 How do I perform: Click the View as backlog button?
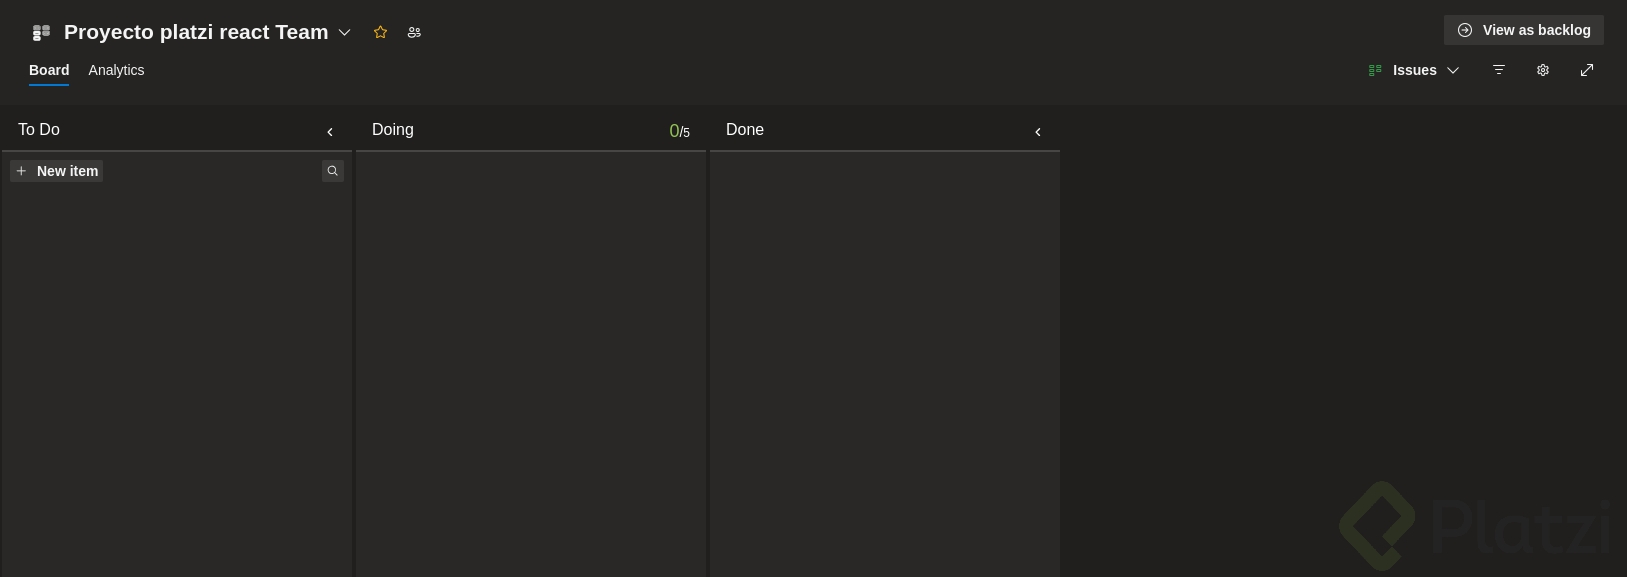[1524, 30]
